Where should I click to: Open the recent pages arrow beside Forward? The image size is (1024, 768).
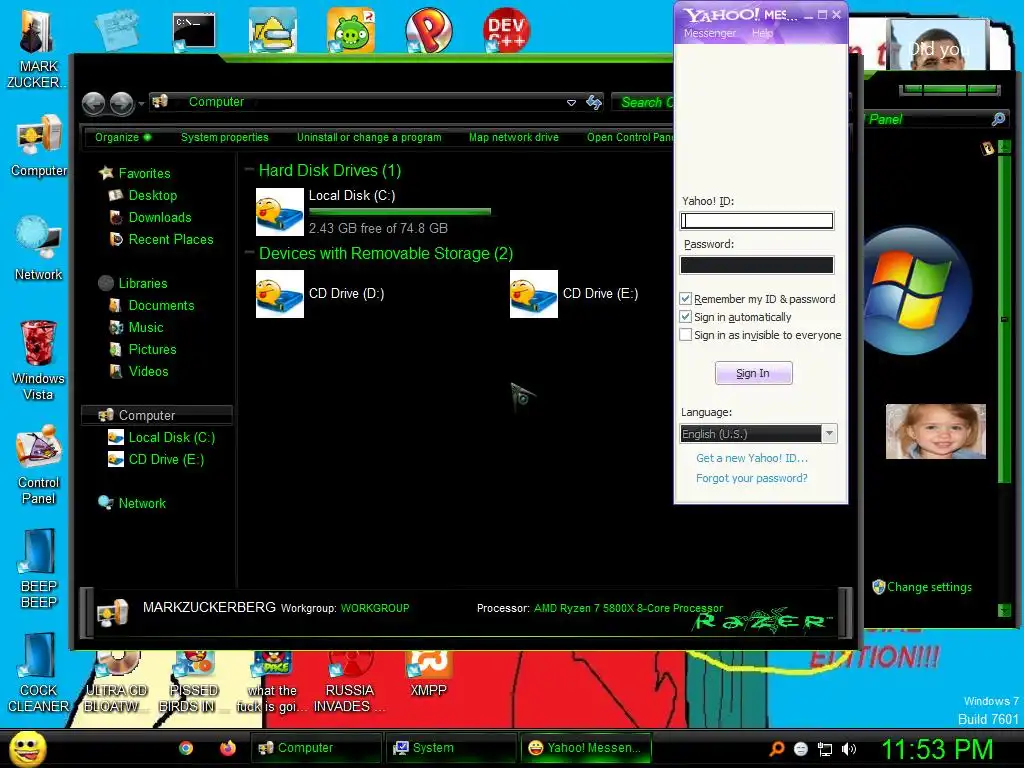[141, 103]
